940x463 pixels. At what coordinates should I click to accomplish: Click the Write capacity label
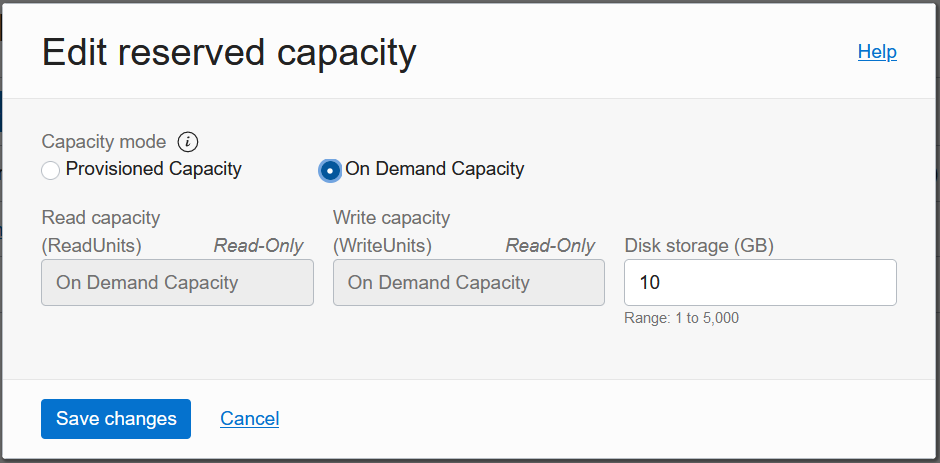click(x=392, y=218)
